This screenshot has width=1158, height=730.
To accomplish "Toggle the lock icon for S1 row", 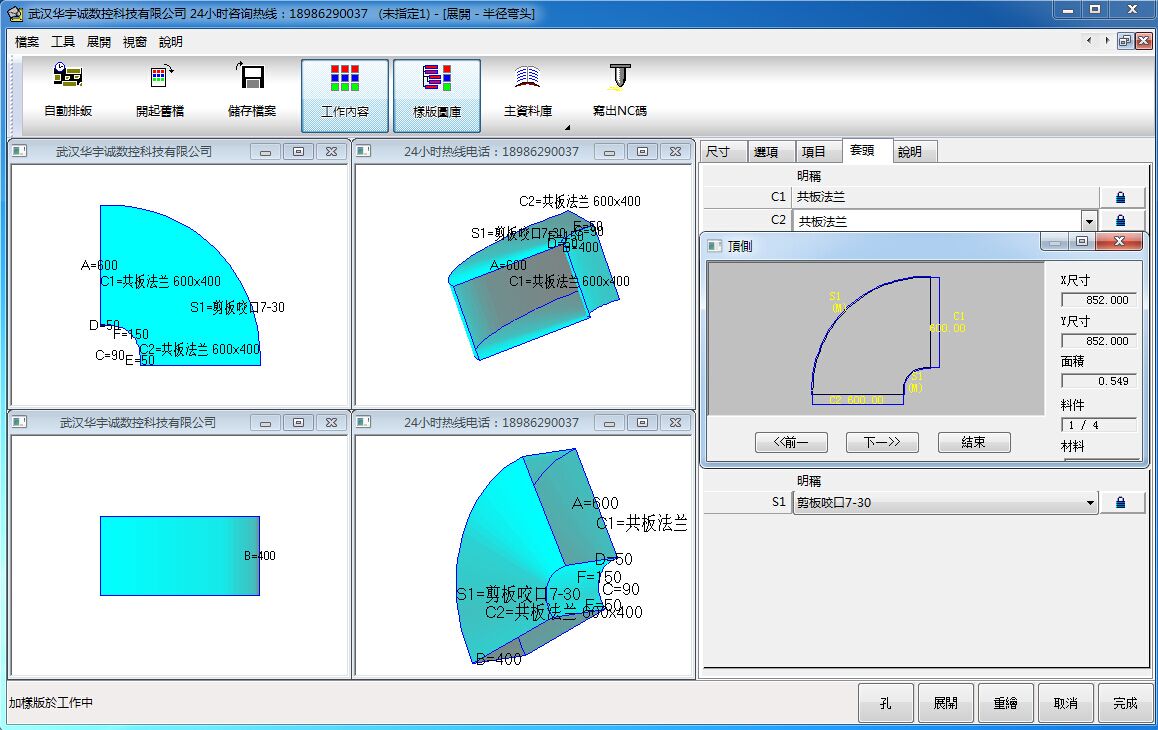I will coord(1120,503).
